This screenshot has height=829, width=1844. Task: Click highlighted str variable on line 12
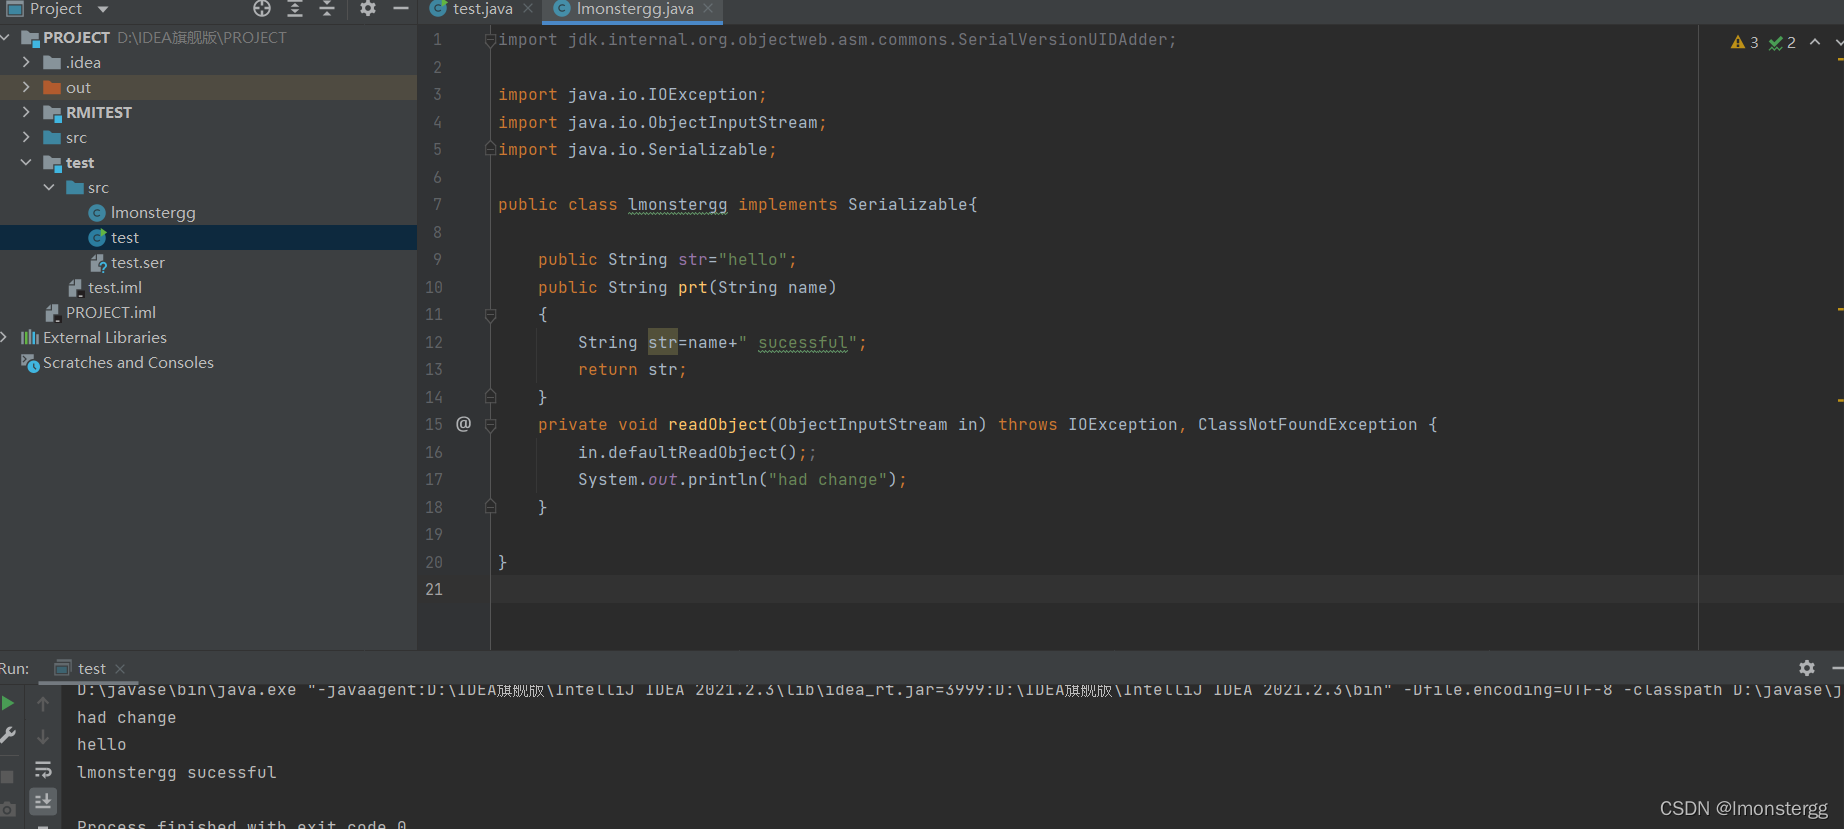[x=663, y=342]
